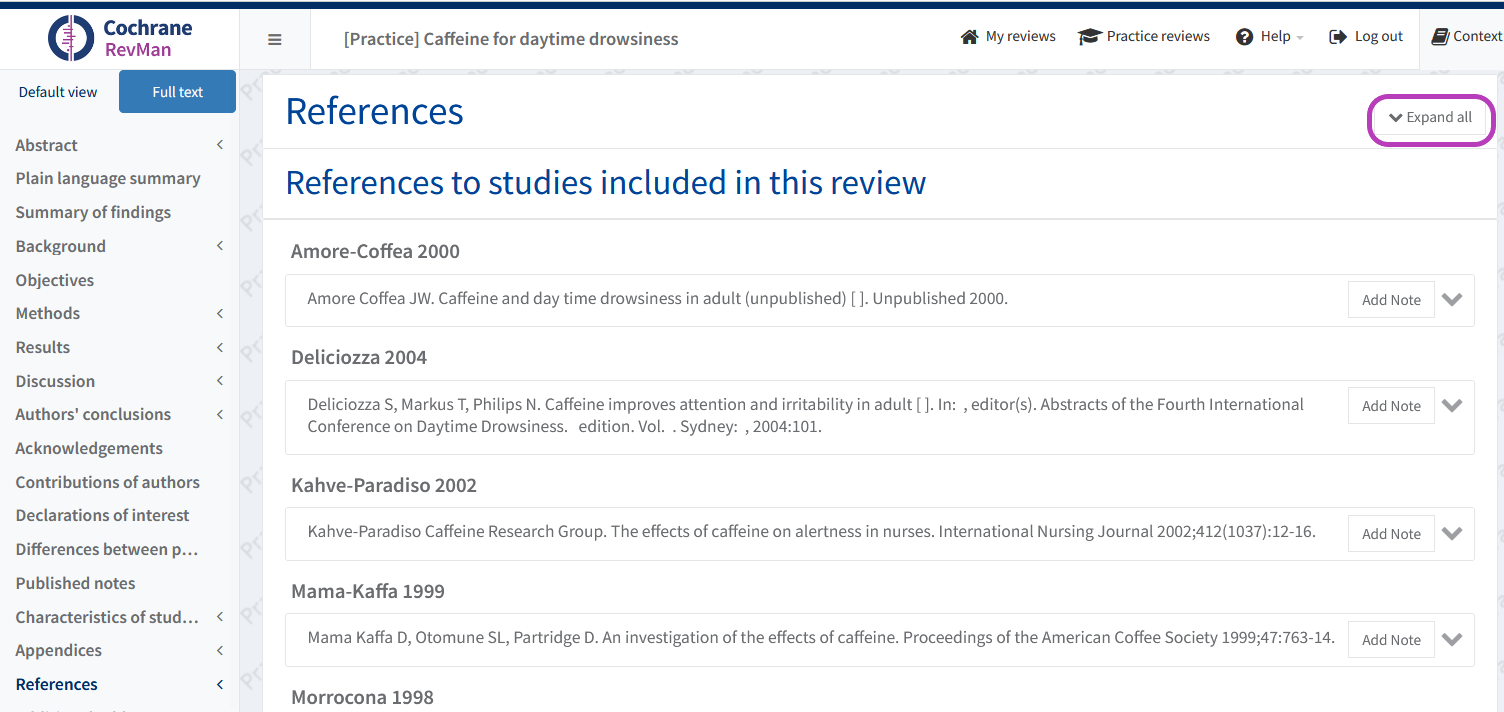Switch to Default view
Image resolution: width=1504 pixels, height=712 pixels.
[58, 92]
